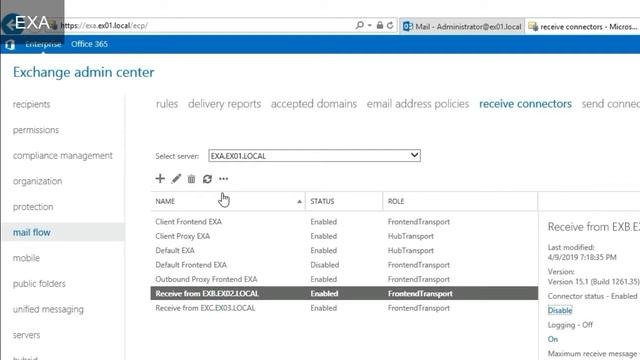640x360 pixels.
Task: Open the rules tab
Action: (x=167, y=104)
